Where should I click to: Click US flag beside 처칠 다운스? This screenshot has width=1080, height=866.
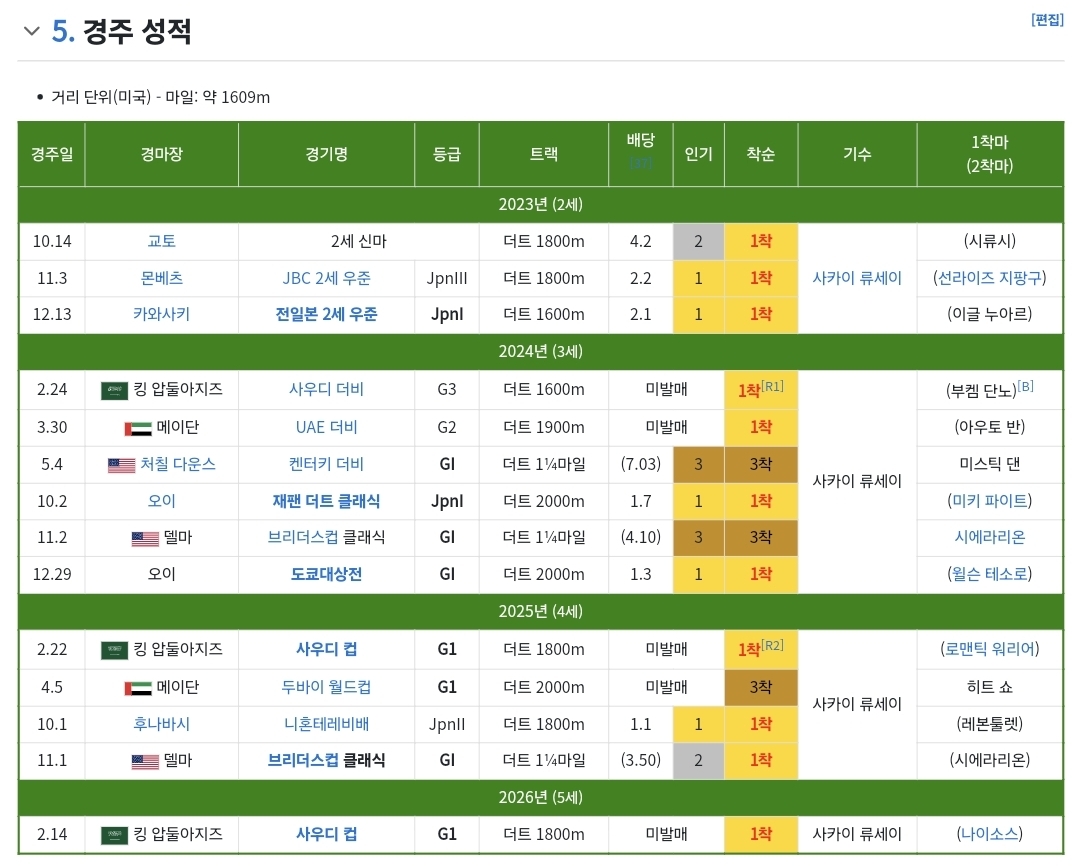(121, 465)
